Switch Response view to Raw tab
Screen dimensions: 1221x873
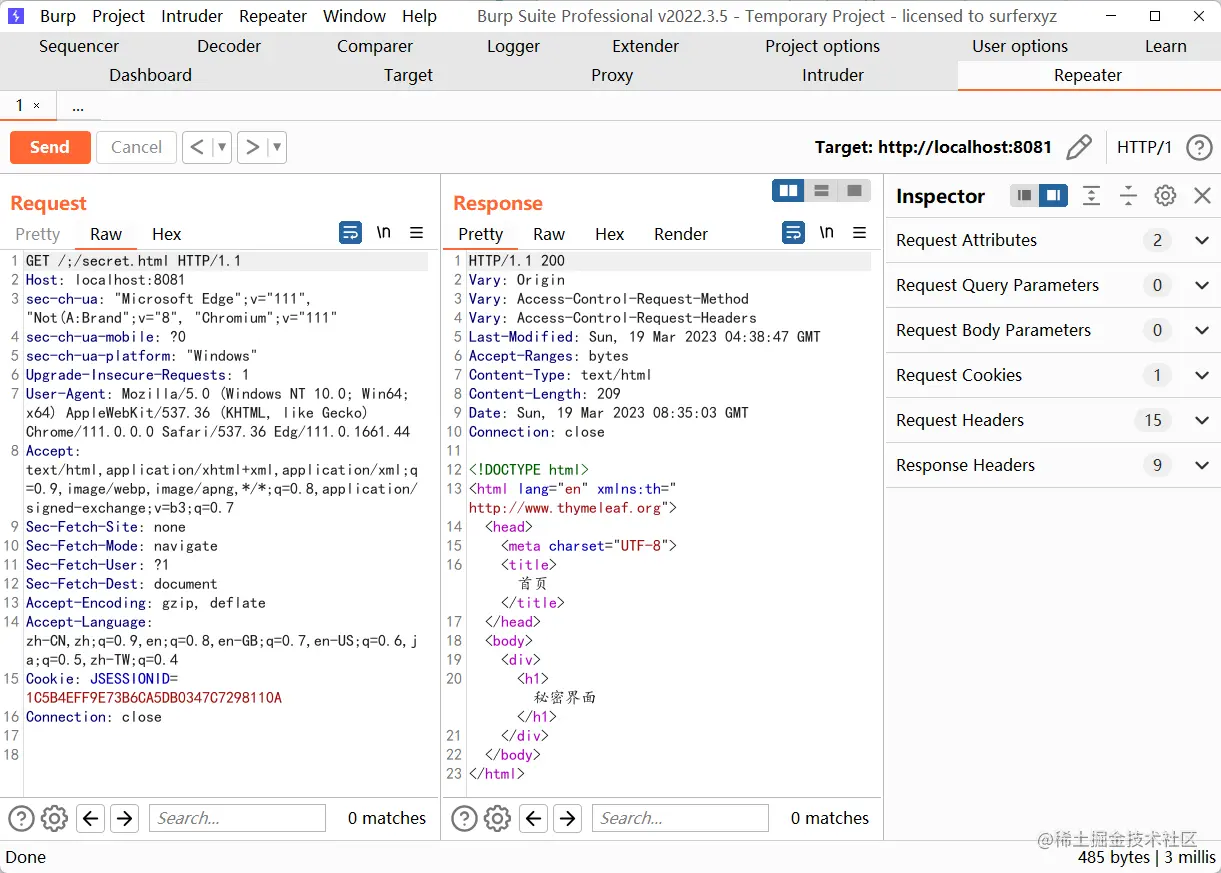point(549,234)
